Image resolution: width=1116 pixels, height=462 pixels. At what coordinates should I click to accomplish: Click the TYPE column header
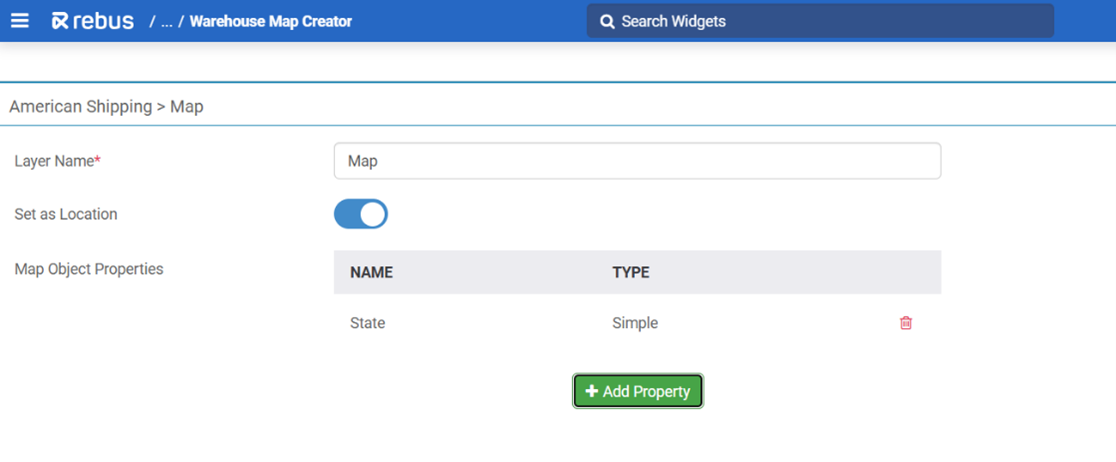(630, 272)
